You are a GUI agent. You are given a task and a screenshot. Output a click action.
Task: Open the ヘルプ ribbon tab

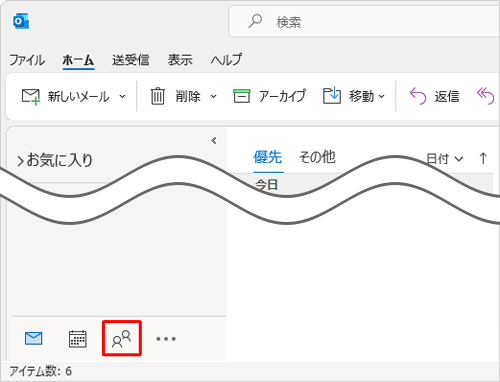coord(226,60)
